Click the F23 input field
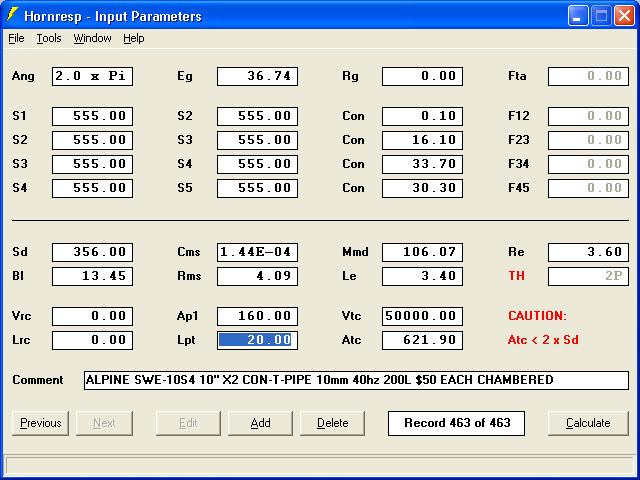The height and width of the screenshot is (480, 640). 588,140
